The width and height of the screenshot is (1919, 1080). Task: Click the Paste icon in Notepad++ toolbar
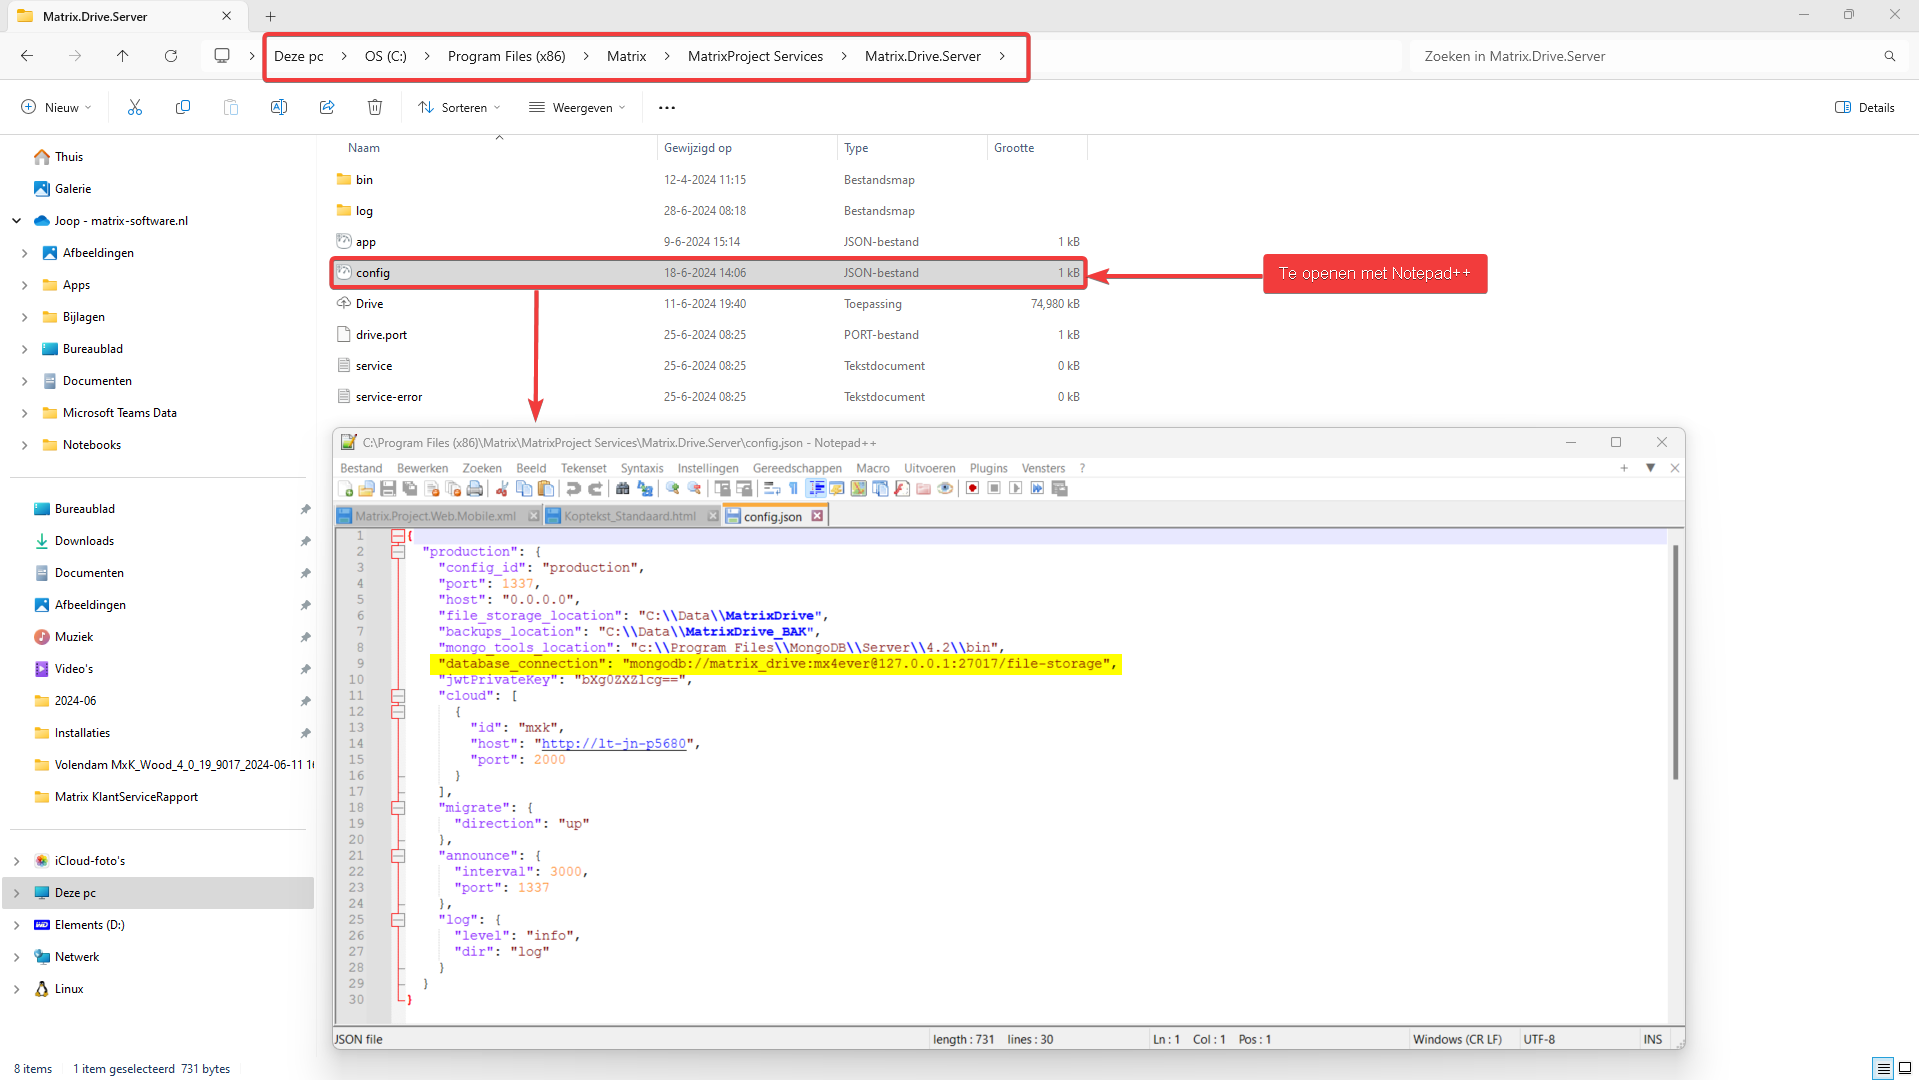545,488
